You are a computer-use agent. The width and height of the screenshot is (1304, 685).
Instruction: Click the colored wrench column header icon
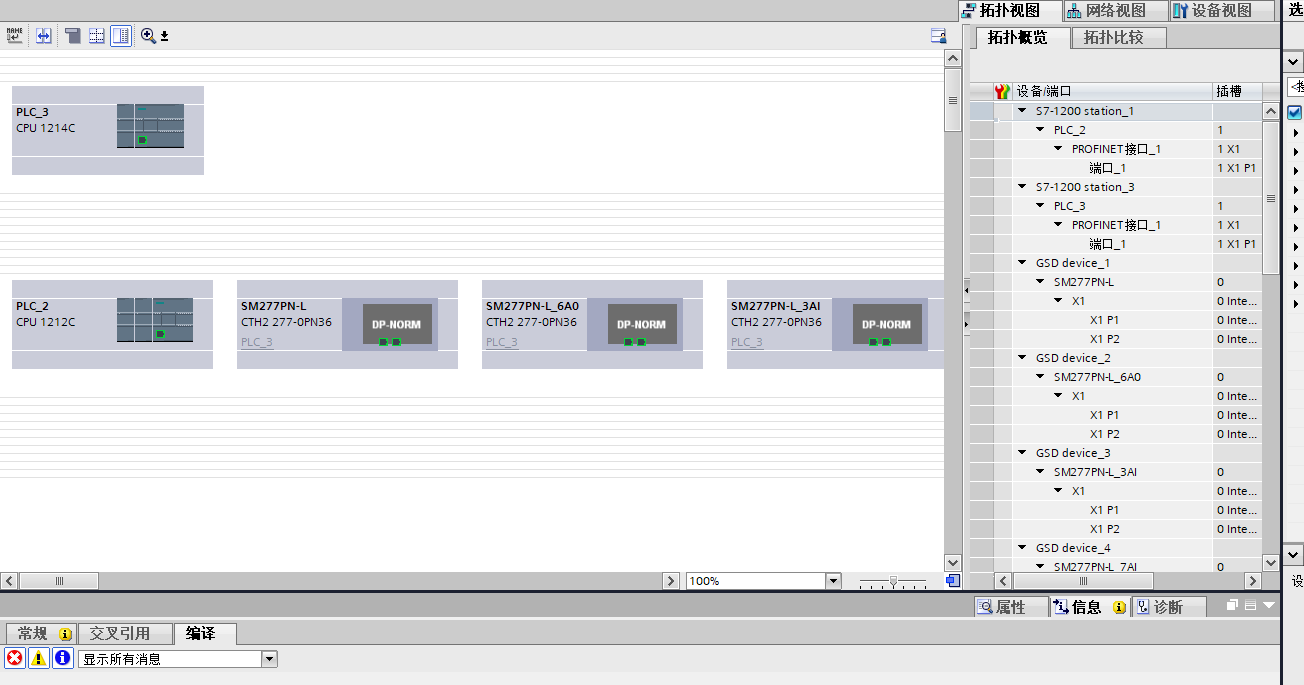point(1003,91)
